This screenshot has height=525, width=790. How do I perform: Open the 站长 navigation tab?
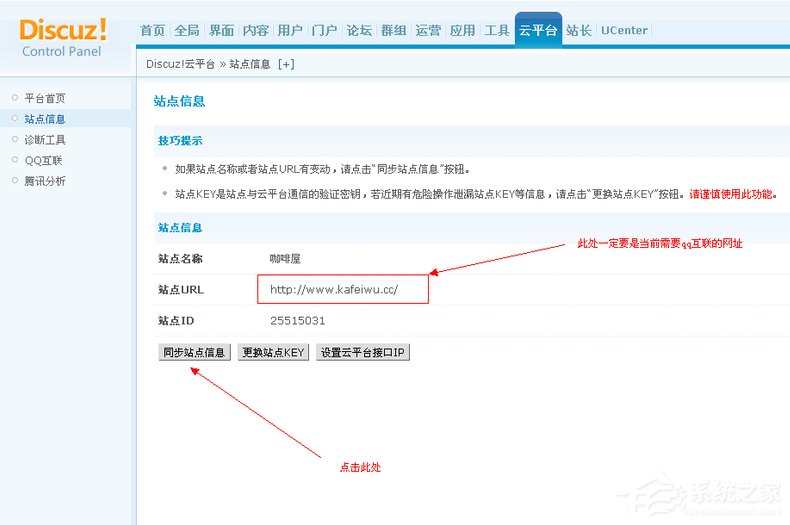point(578,30)
